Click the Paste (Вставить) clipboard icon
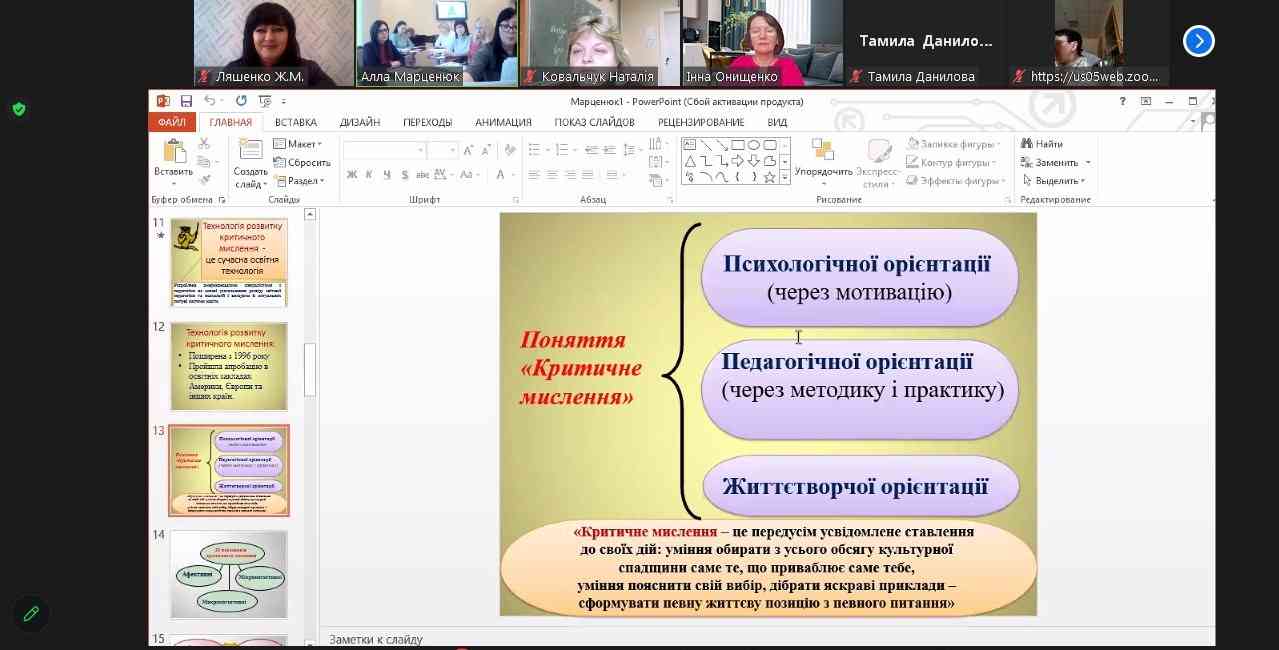This screenshot has width=1279, height=650. pos(173,152)
